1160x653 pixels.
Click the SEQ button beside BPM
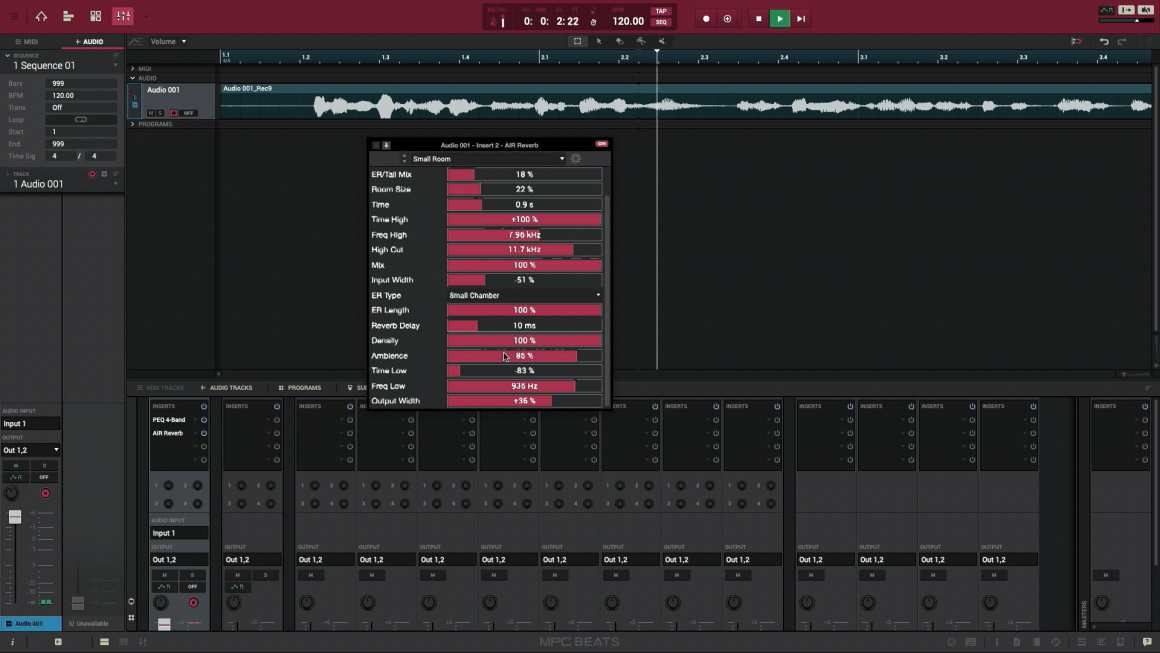661,22
